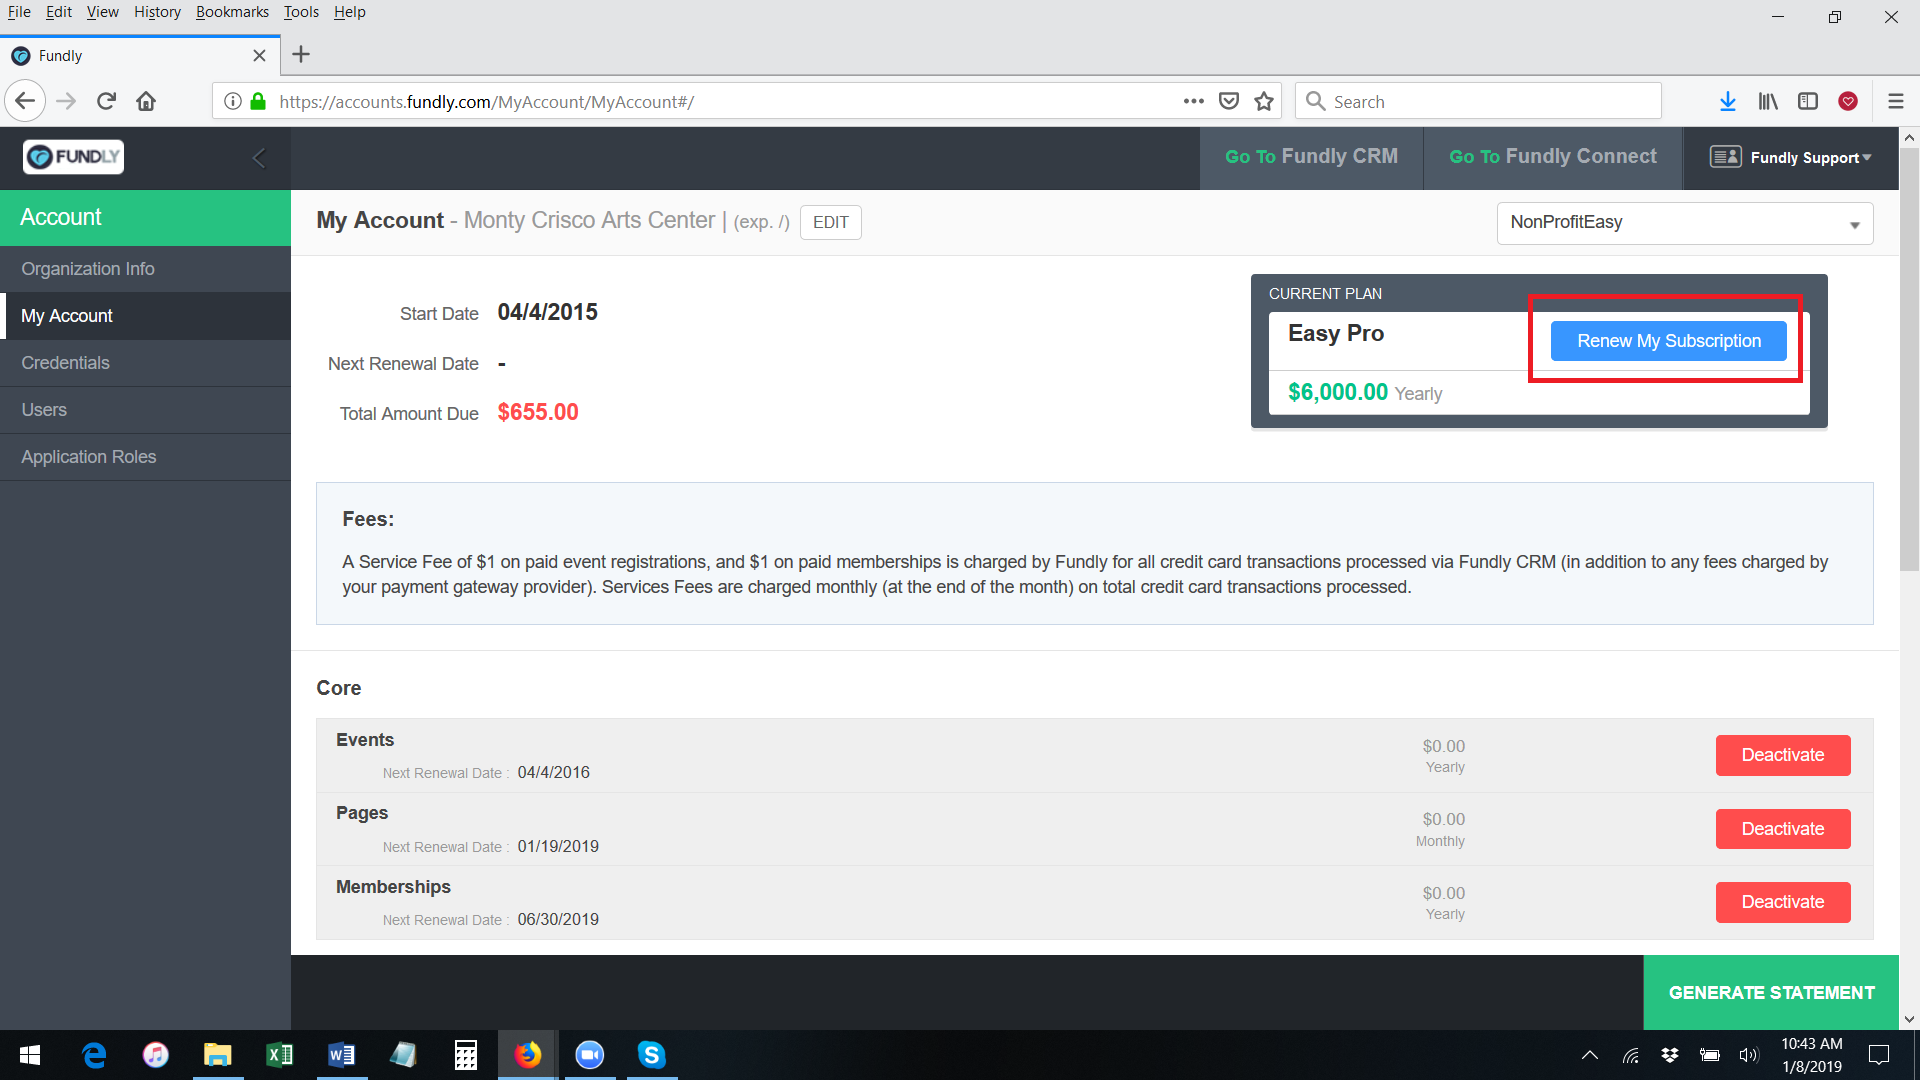Viewport: 1920px width, 1080px height.
Task: Open the Help menu
Action: [350, 12]
